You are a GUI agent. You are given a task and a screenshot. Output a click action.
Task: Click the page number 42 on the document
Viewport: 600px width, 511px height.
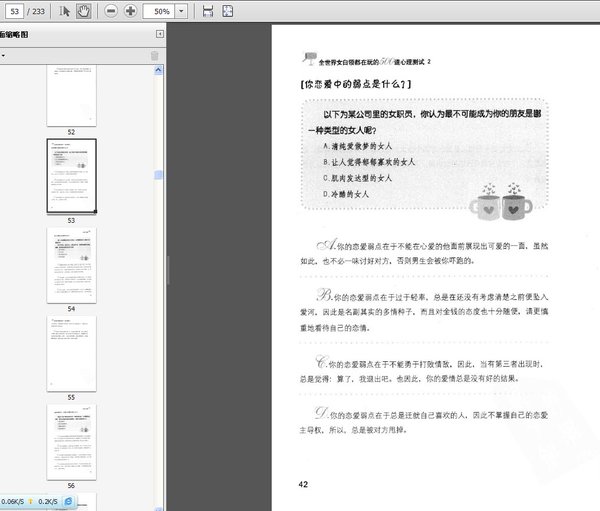coord(303,484)
